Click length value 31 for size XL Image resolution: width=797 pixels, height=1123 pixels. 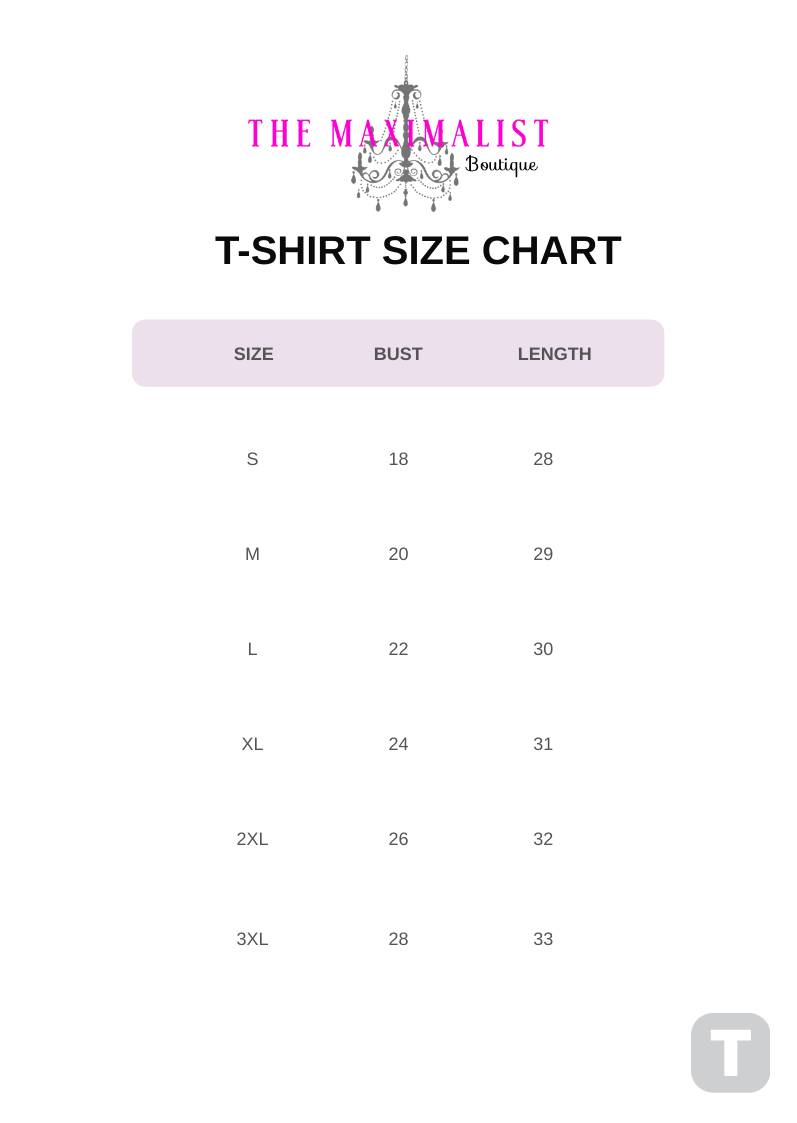pos(543,744)
